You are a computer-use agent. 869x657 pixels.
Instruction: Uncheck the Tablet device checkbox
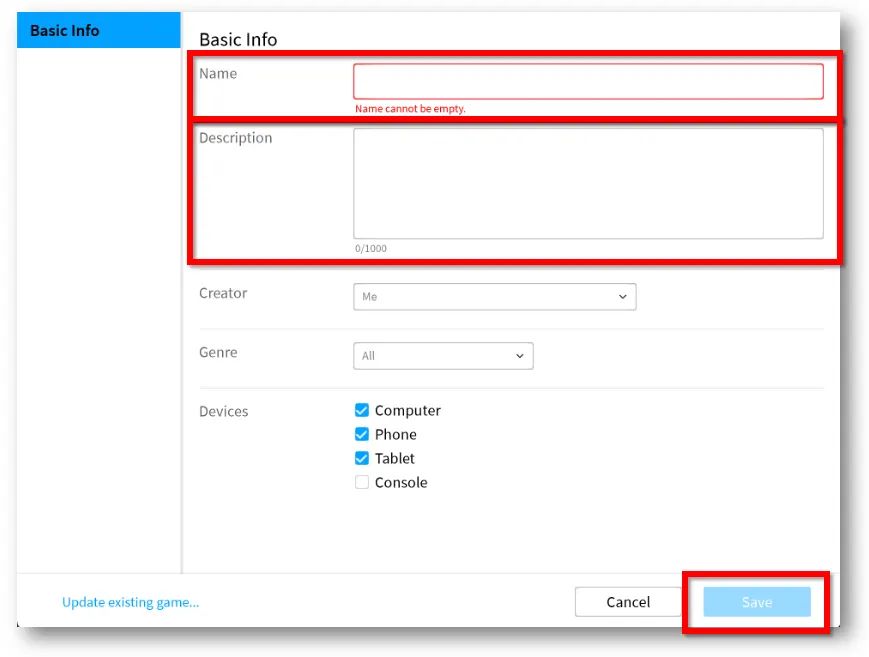pos(362,458)
